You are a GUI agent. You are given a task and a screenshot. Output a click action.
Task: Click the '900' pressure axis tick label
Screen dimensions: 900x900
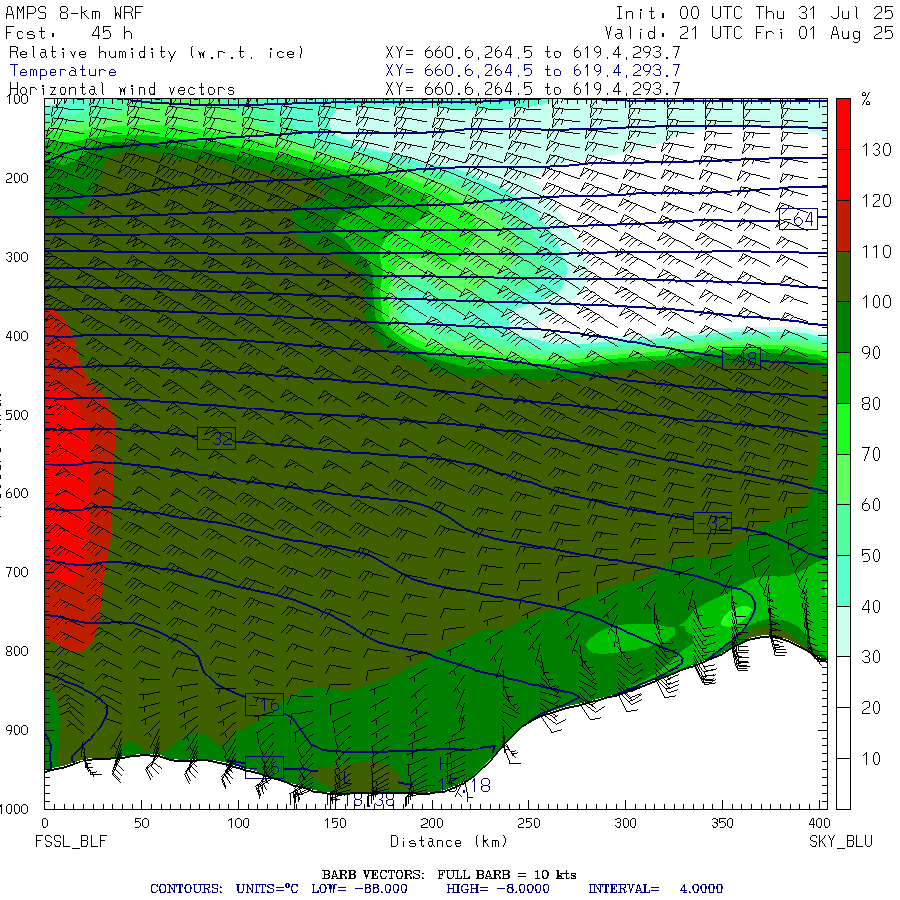pos(17,730)
